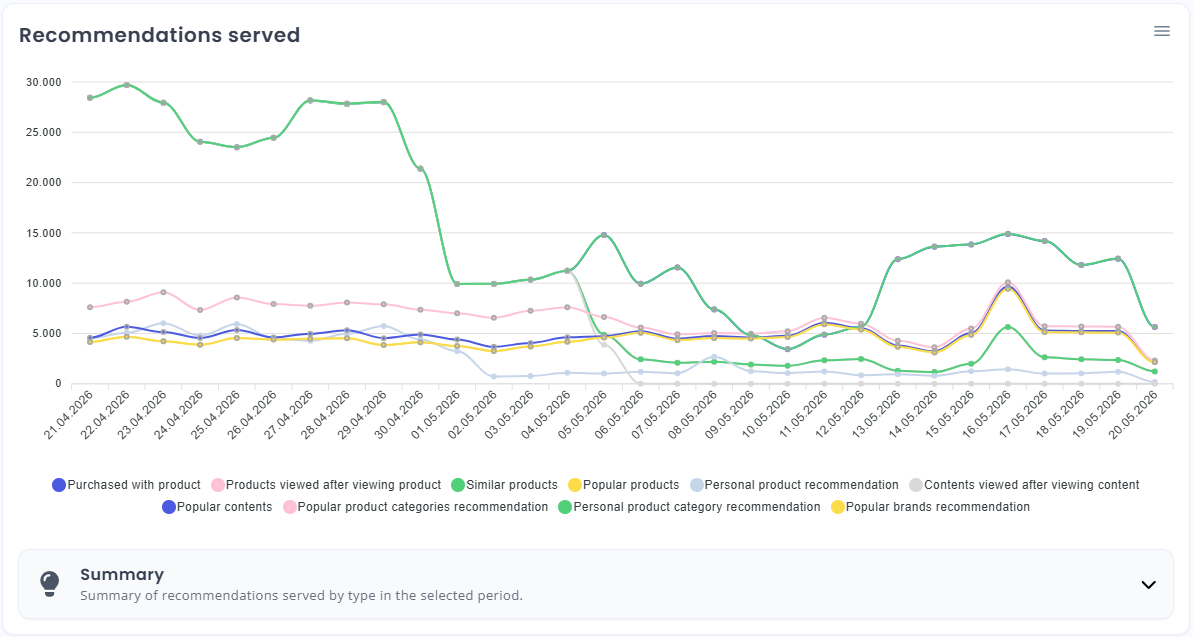Image resolution: width=1193 pixels, height=637 pixels.
Task: Click grey swatch of Contents viewed after viewing content
Action: (x=916, y=485)
